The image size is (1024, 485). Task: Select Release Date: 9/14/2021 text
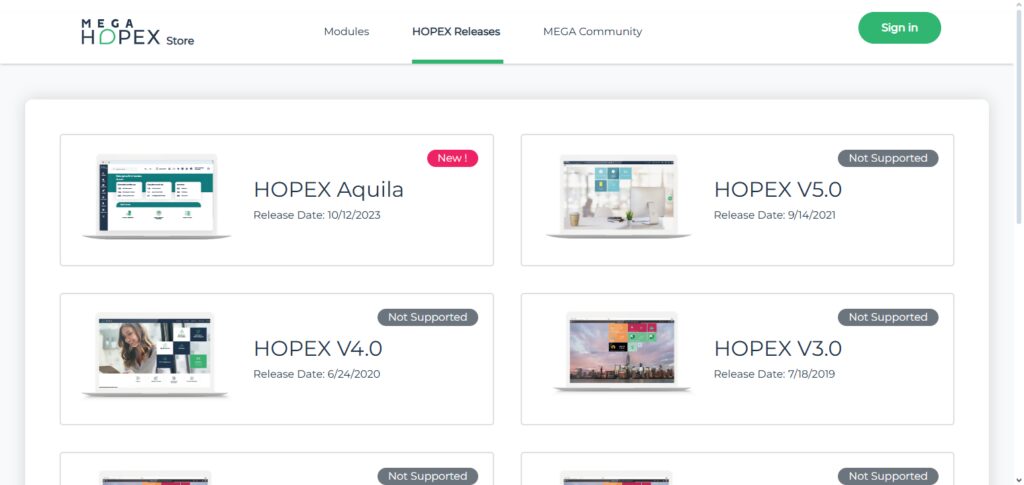click(775, 215)
